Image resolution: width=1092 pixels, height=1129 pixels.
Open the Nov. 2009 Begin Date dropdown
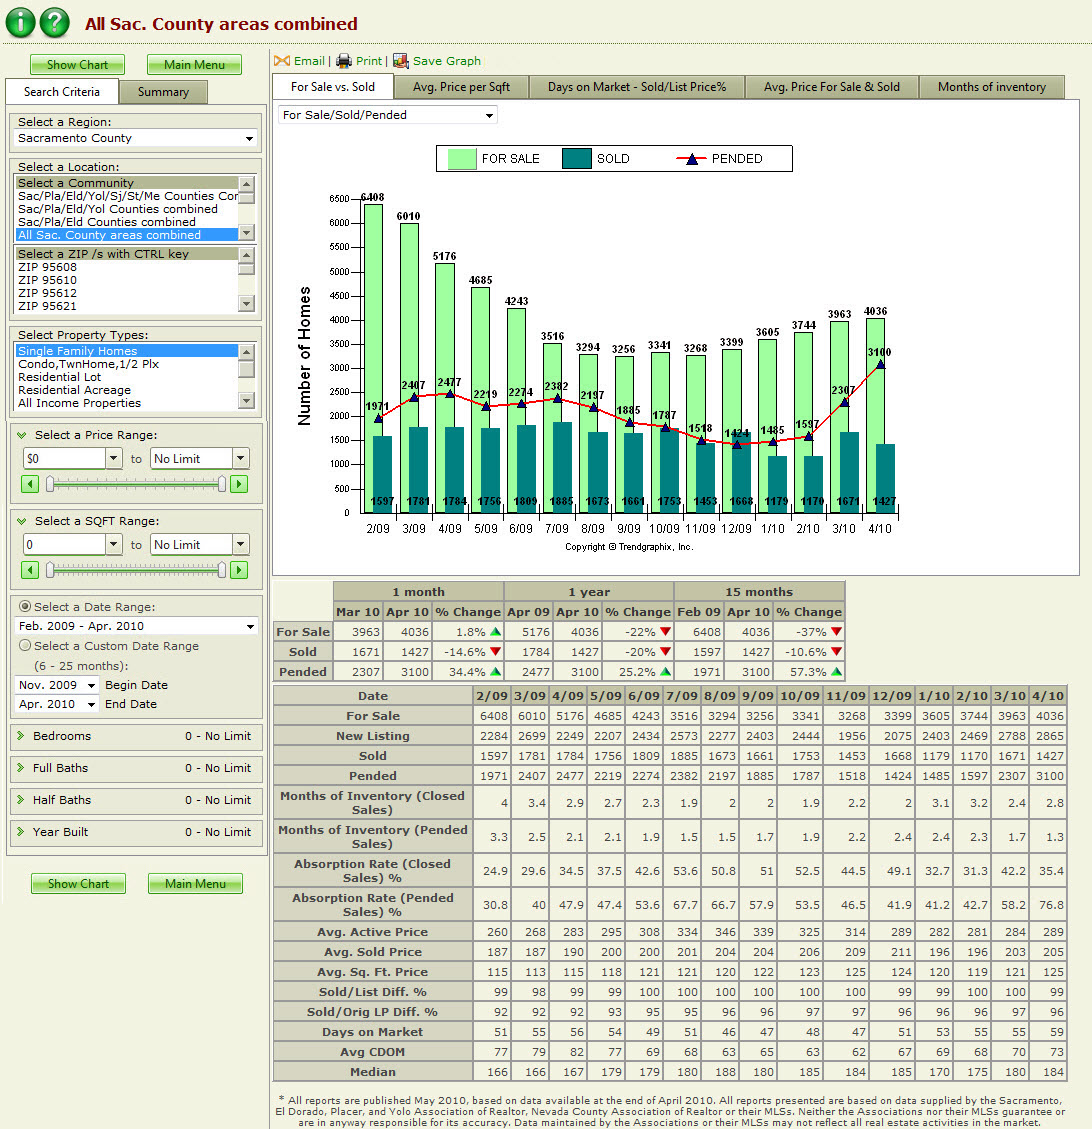[56, 685]
